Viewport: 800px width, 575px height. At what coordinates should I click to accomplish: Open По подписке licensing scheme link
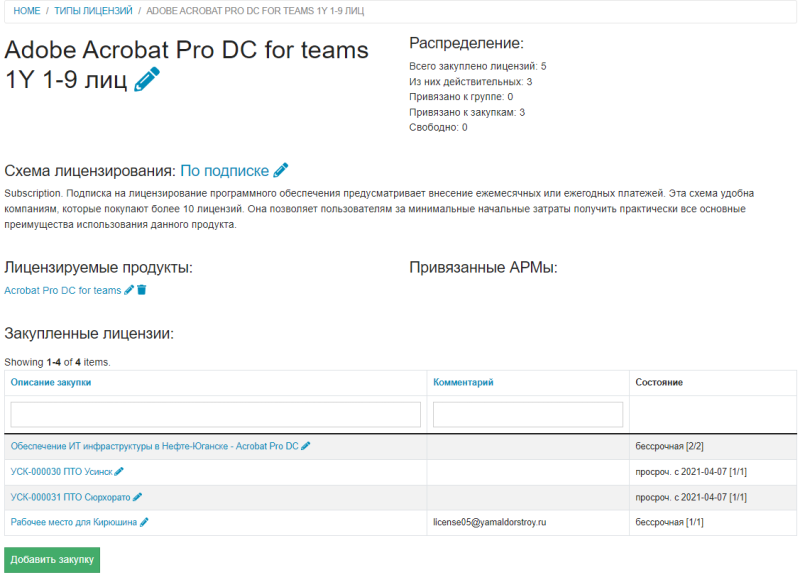pyautogui.click(x=224, y=170)
